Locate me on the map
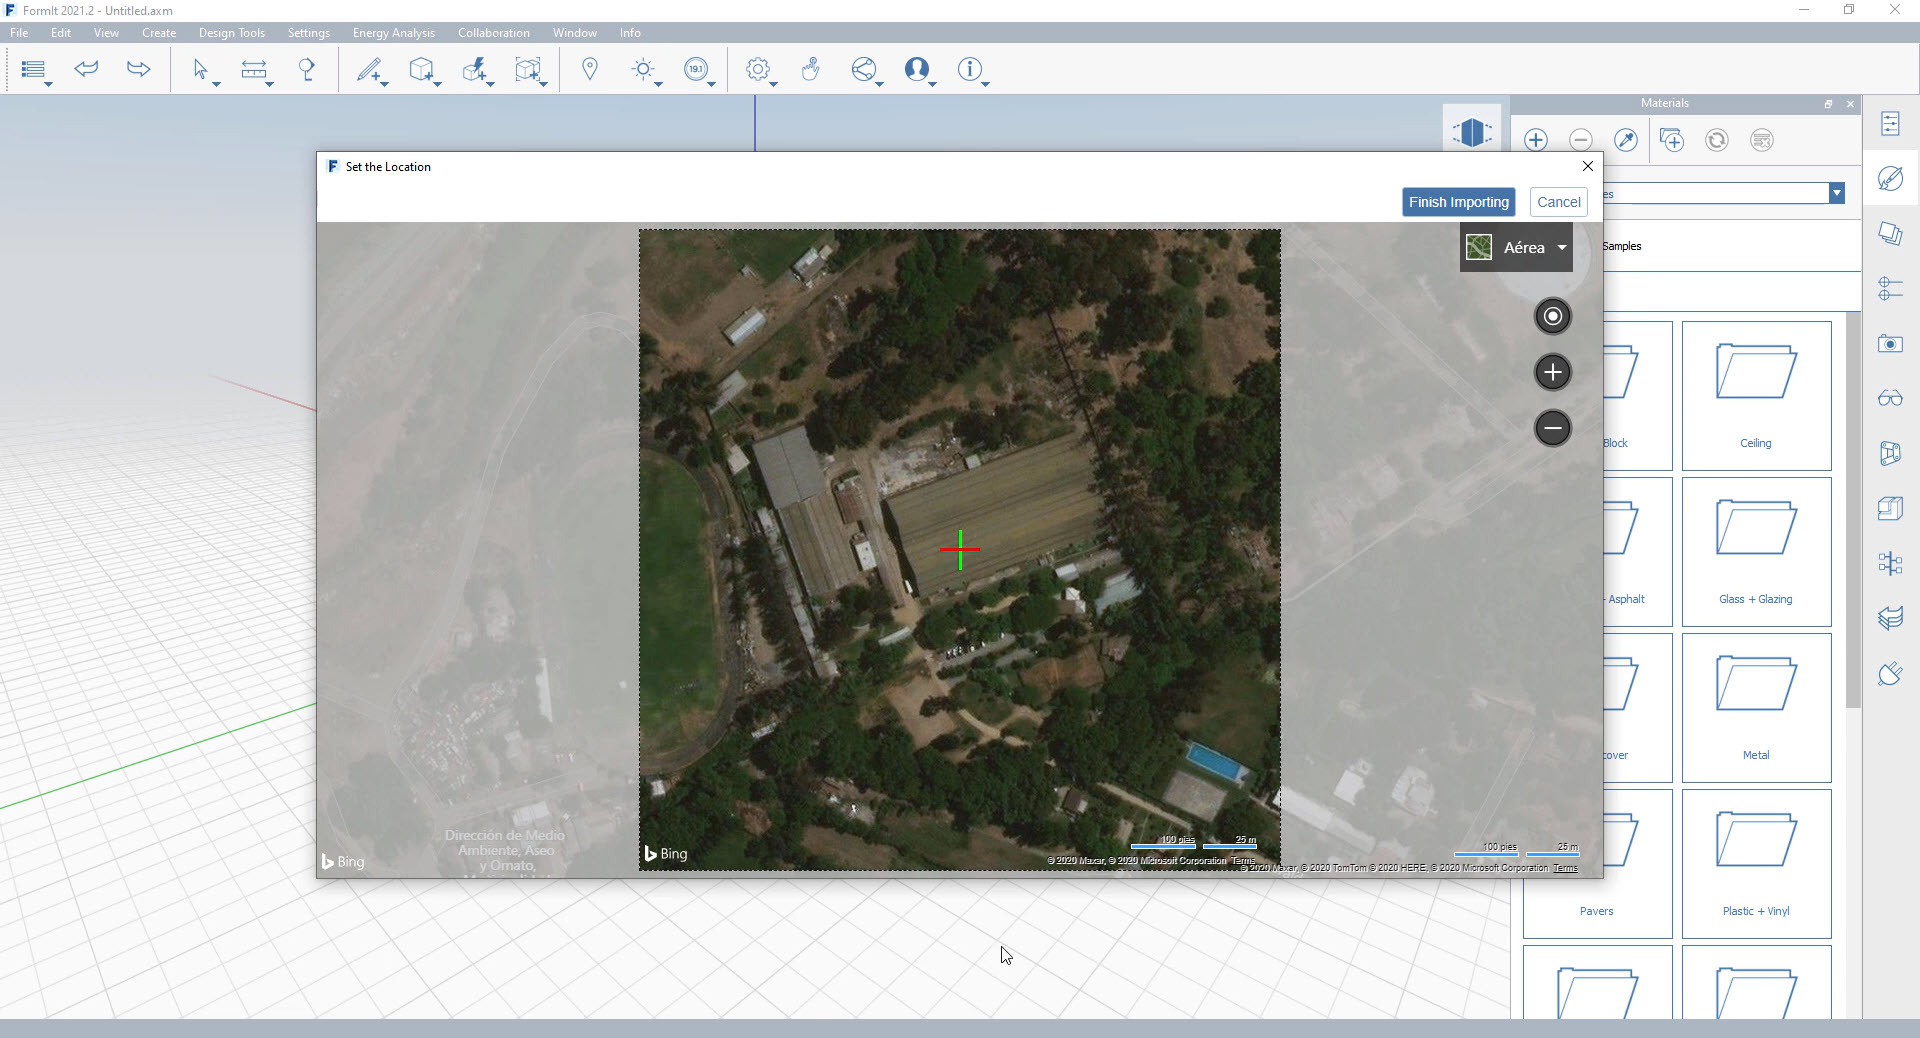The height and width of the screenshot is (1038, 1920). (1552, 317)
